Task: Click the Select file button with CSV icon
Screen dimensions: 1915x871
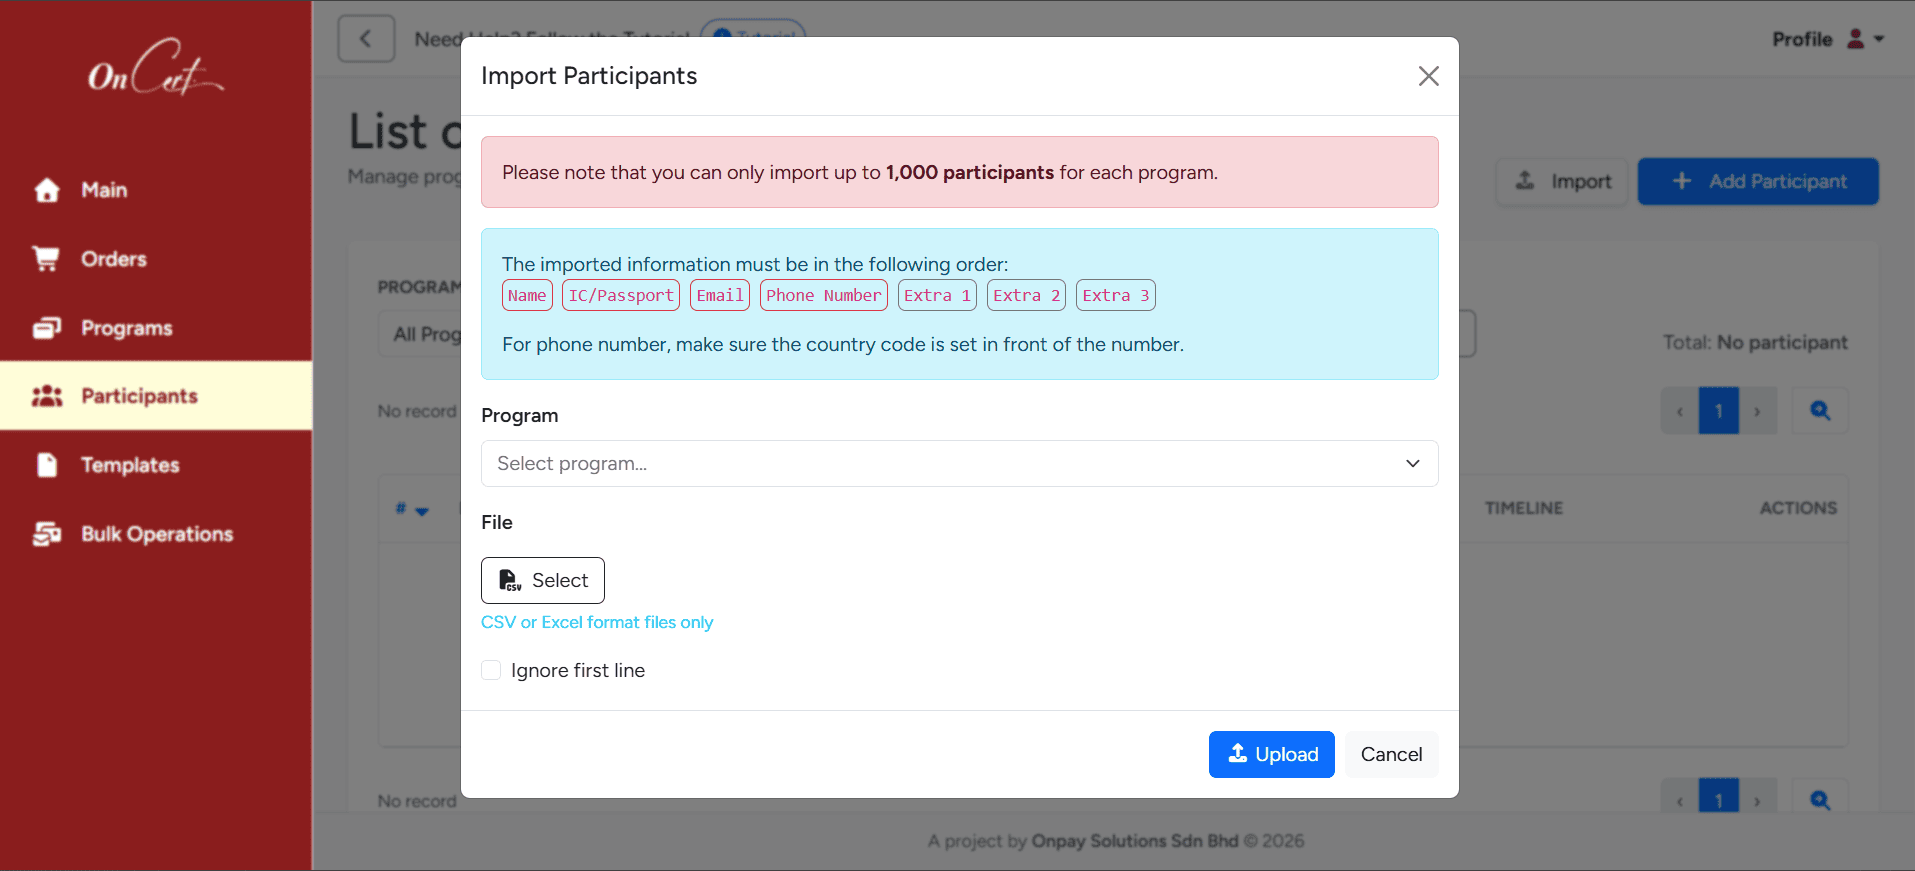Action: pyautogui.click(x=542, y=580)
